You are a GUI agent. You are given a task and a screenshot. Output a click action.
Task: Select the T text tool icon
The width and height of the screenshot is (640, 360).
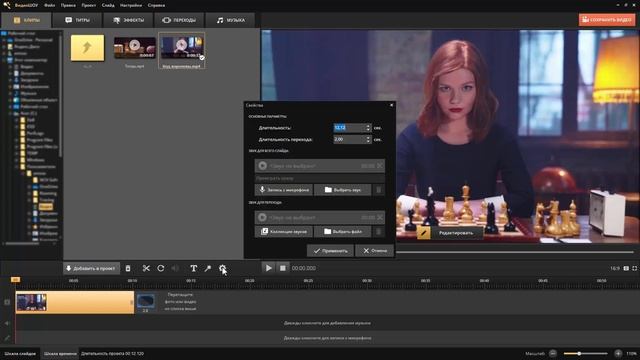[193, 268]
